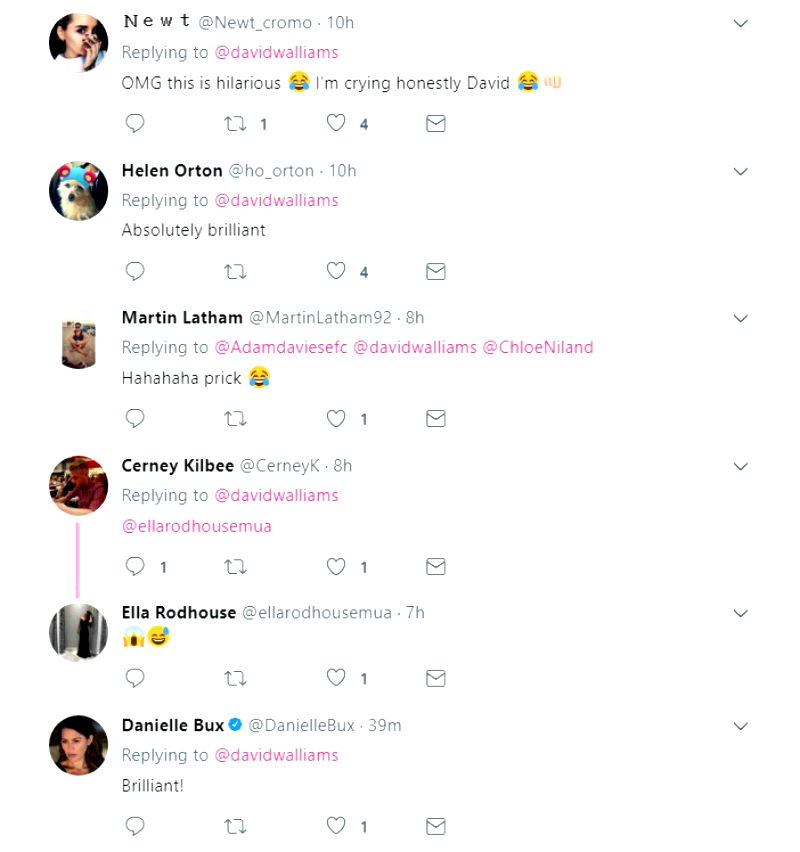View Danielle Bux's avatar
The image size is (800, 852).
[78, 745]
